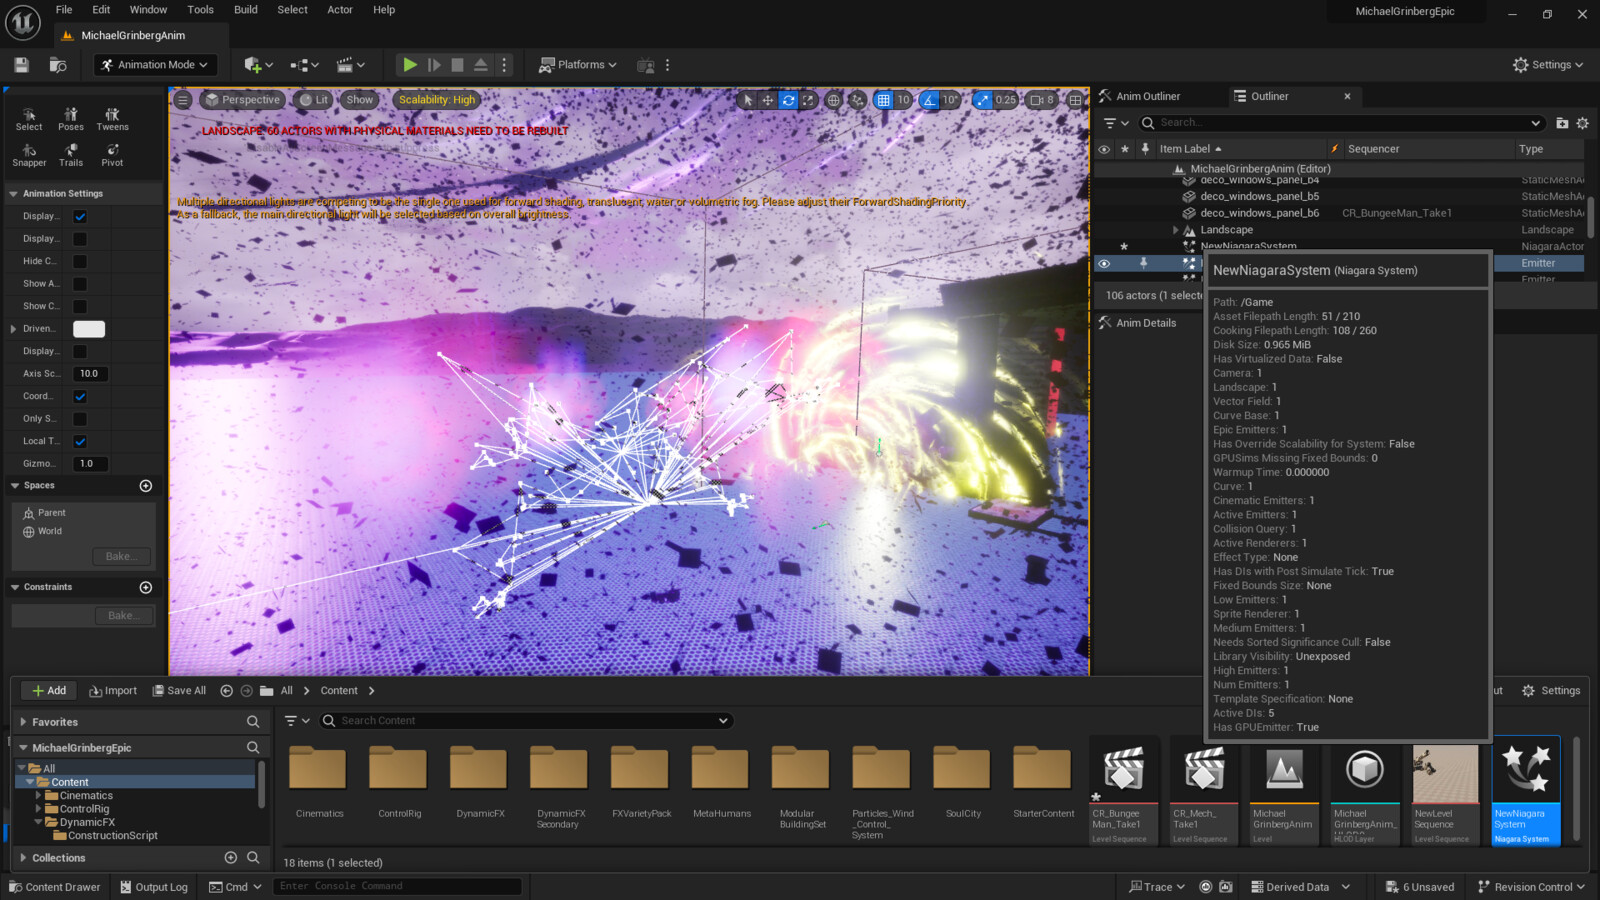Click the Import button
The height and width of the screenshot is (900, 1600).
[x=113, y=691]
